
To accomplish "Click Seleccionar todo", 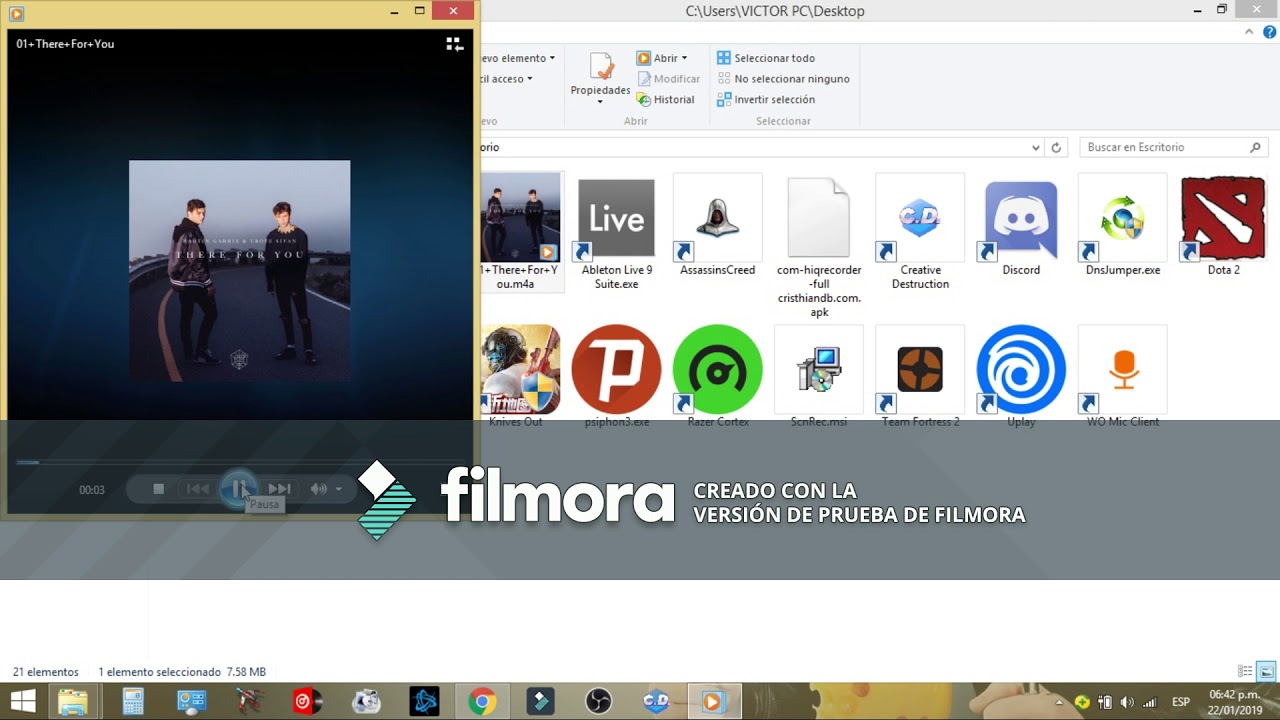I will pyautogui.click(x=766, y=58).
